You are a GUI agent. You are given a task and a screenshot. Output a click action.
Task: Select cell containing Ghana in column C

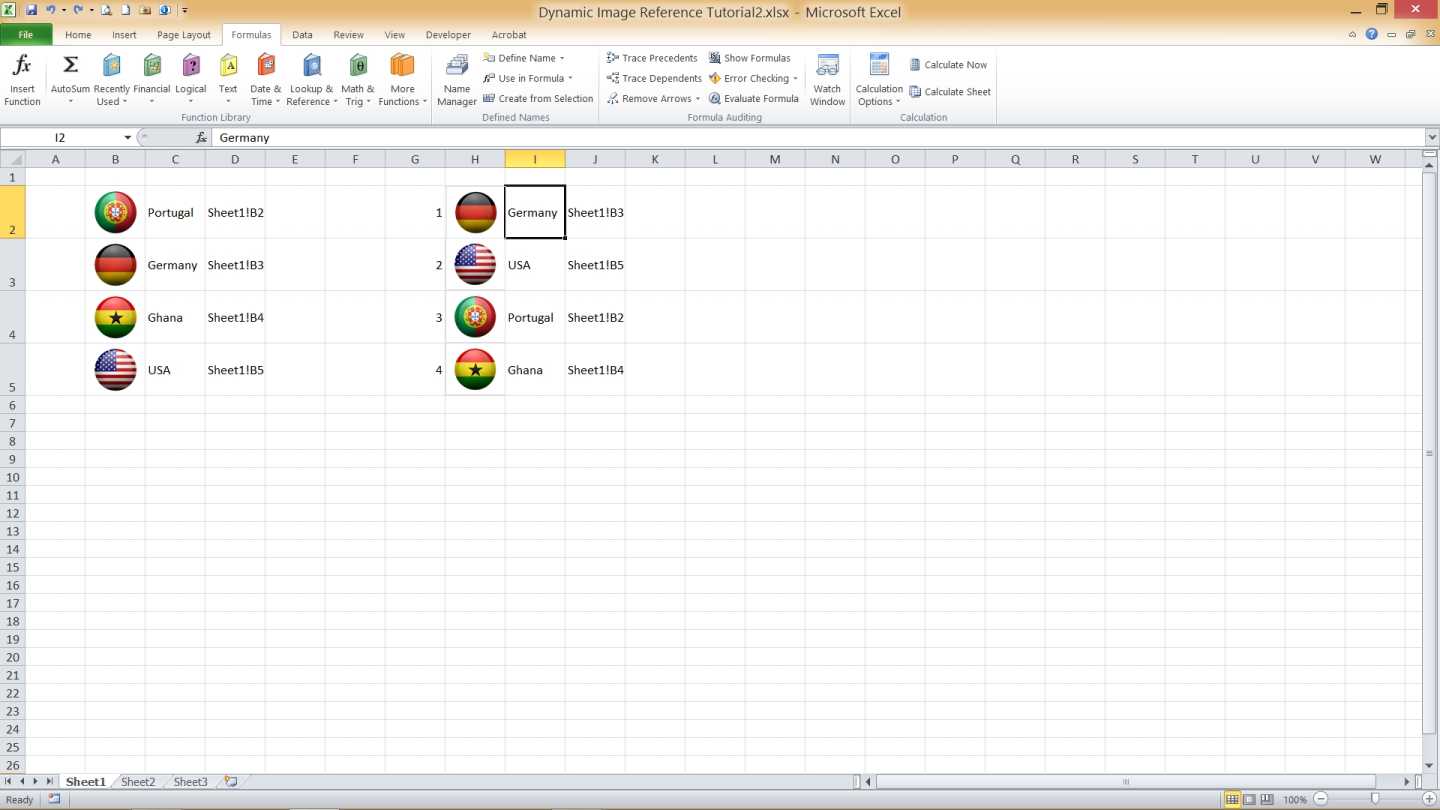click(x=175, y=317)
